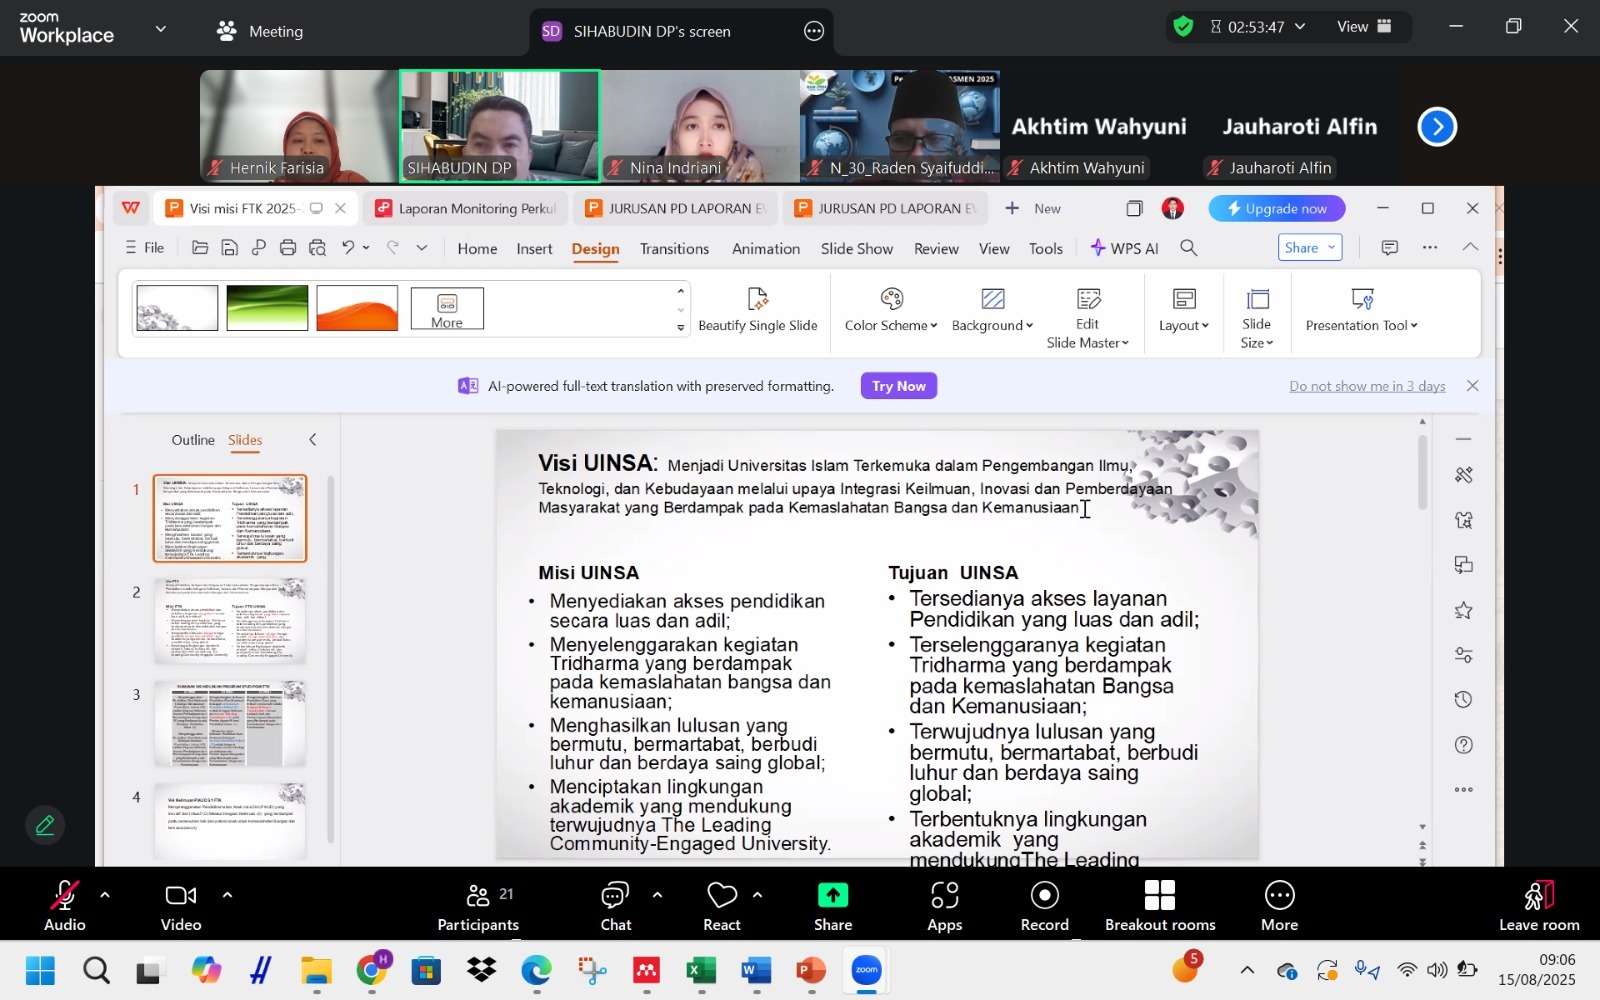Image resolution: width=1600 pixels, height=1000 pixels.
Task: Open the Zoom Chat panel
Action: 615,906
